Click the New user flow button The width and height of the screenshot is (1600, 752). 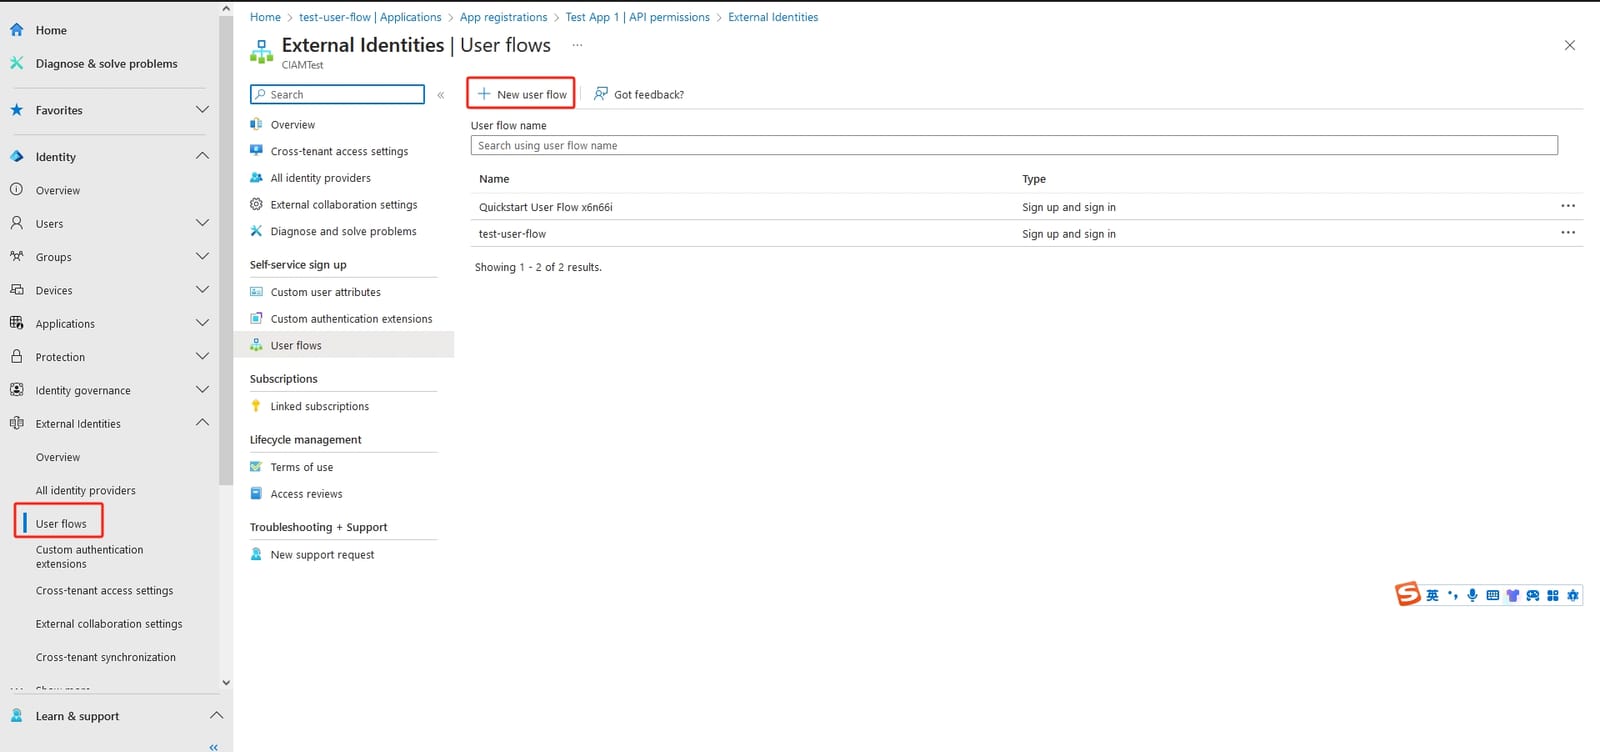point(521,94)
